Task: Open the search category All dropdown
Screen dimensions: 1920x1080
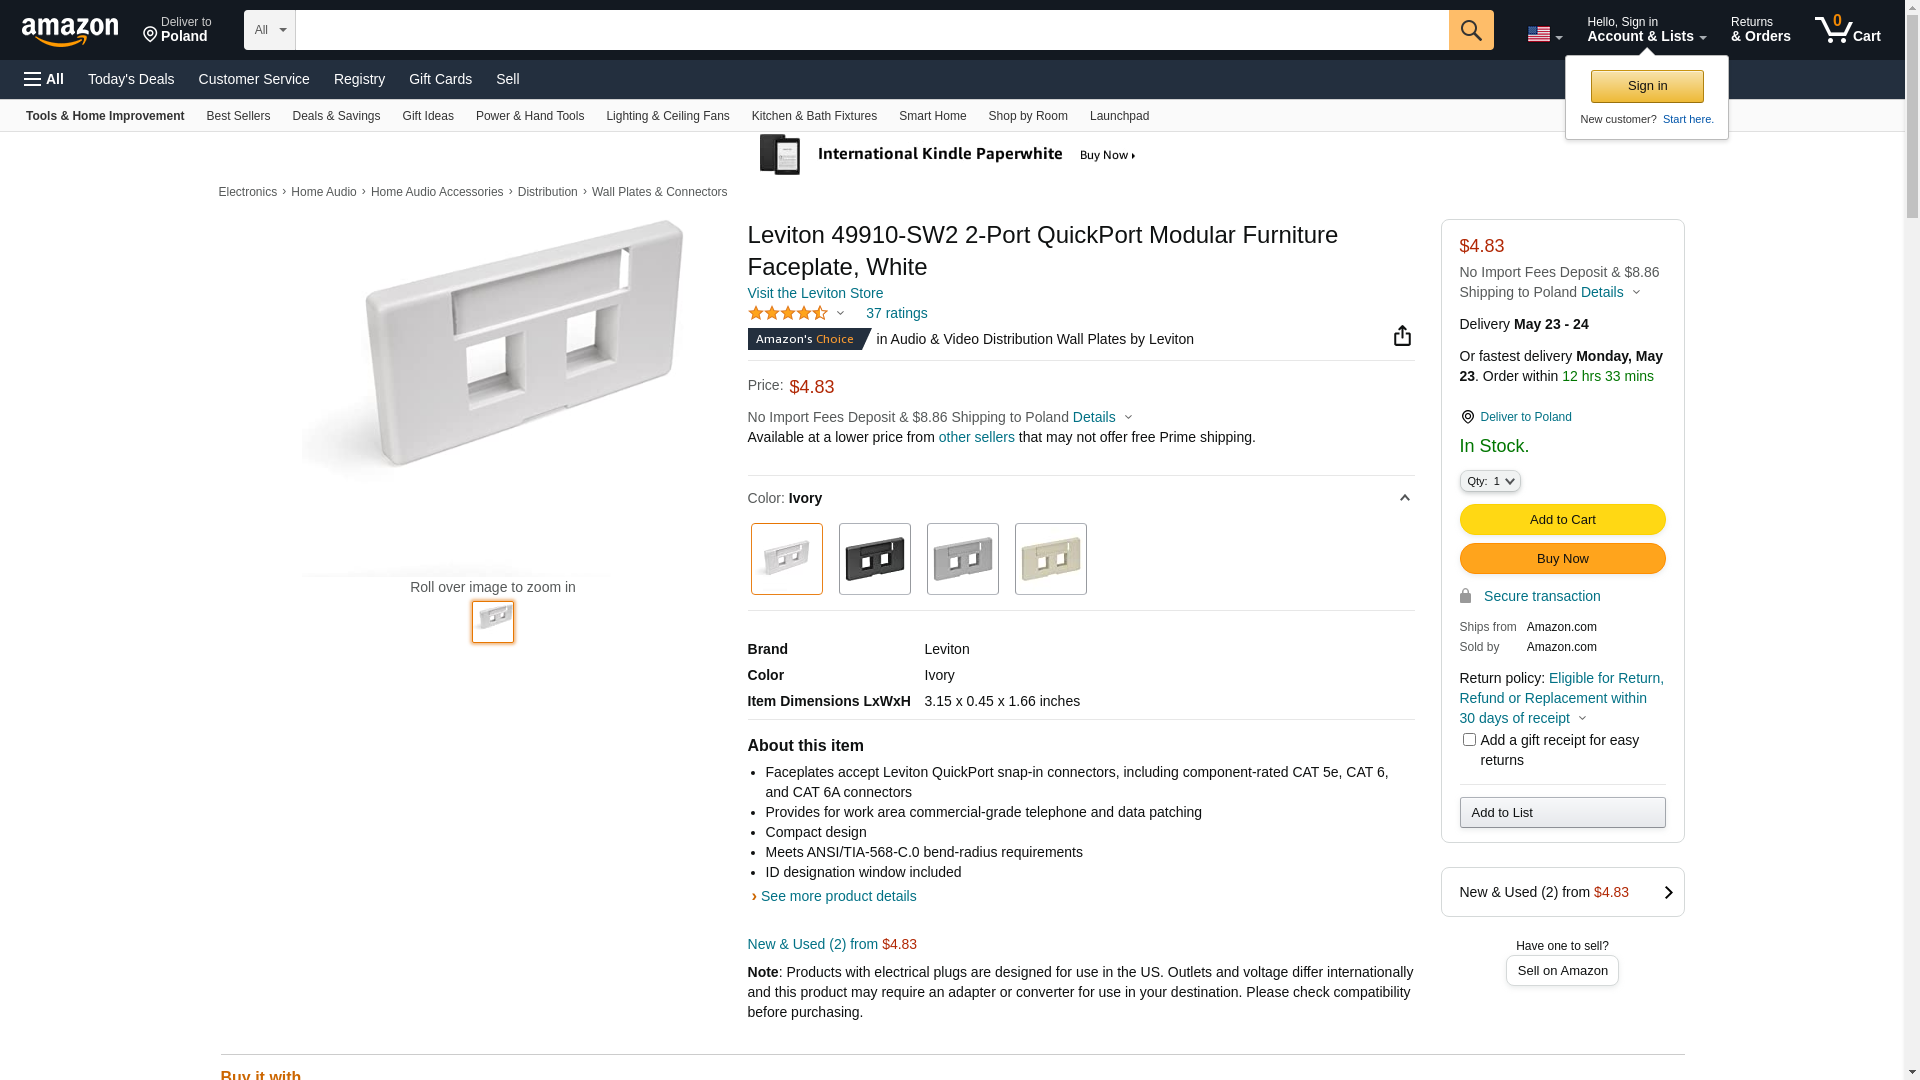Action: (269, 30)
